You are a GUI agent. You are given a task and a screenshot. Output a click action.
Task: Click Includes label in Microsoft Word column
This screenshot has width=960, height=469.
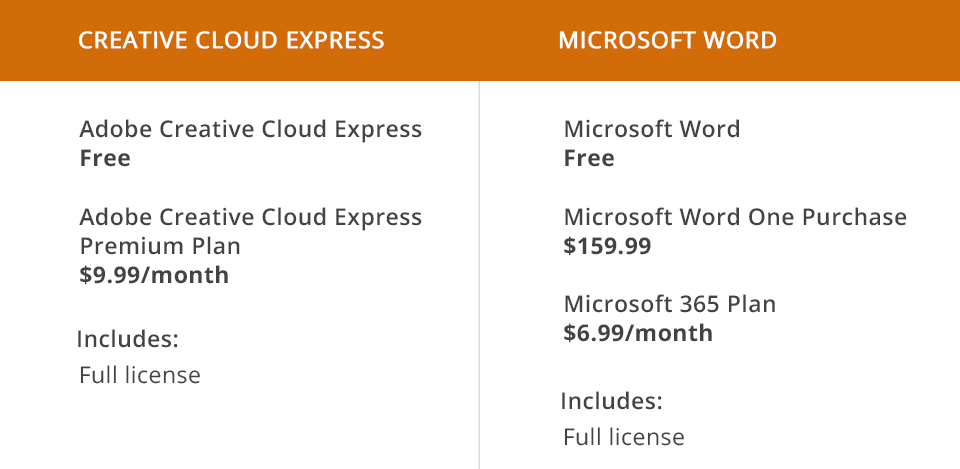(612, 401)
